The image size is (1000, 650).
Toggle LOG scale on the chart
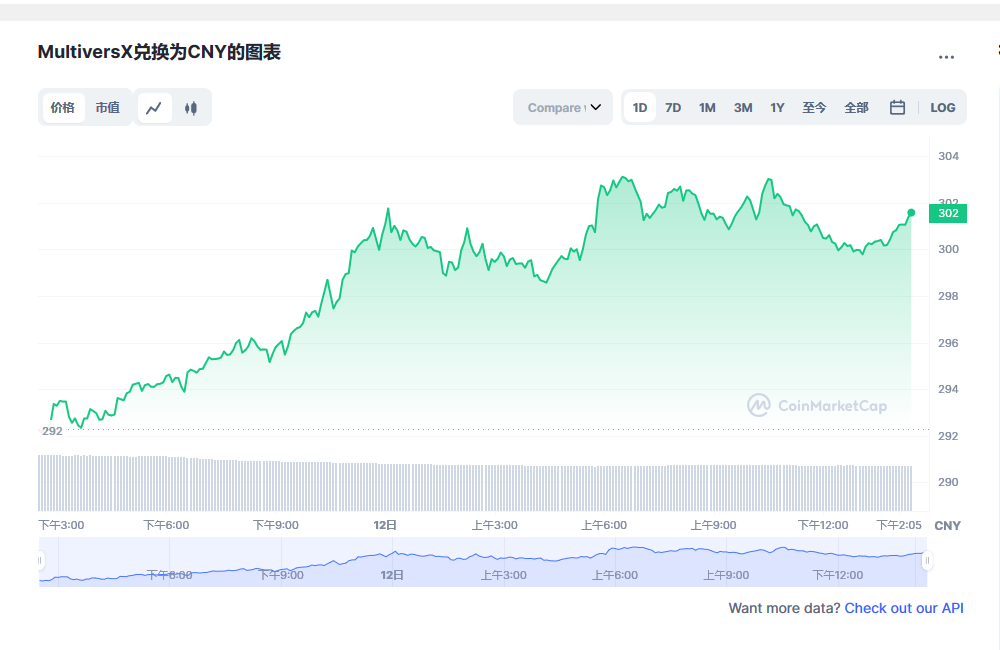pyautogui.click(x=943, y=107)
